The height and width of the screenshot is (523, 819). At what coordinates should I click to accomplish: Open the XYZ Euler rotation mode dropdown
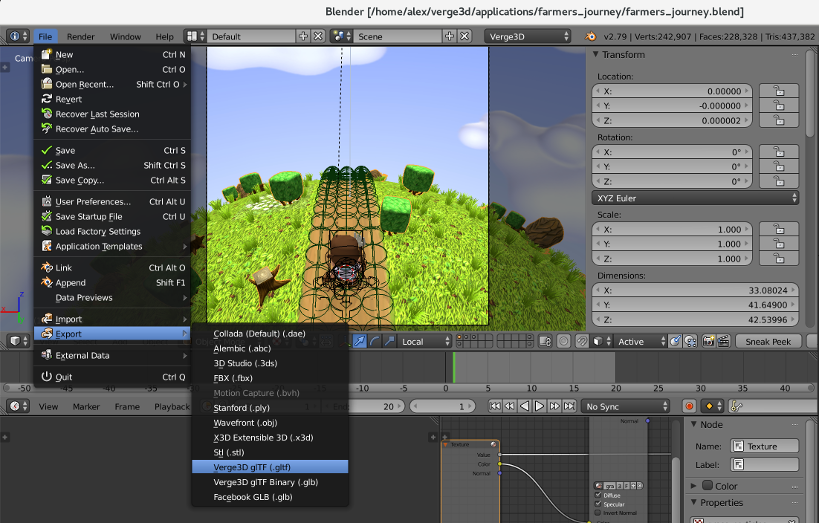click(695, 198)
